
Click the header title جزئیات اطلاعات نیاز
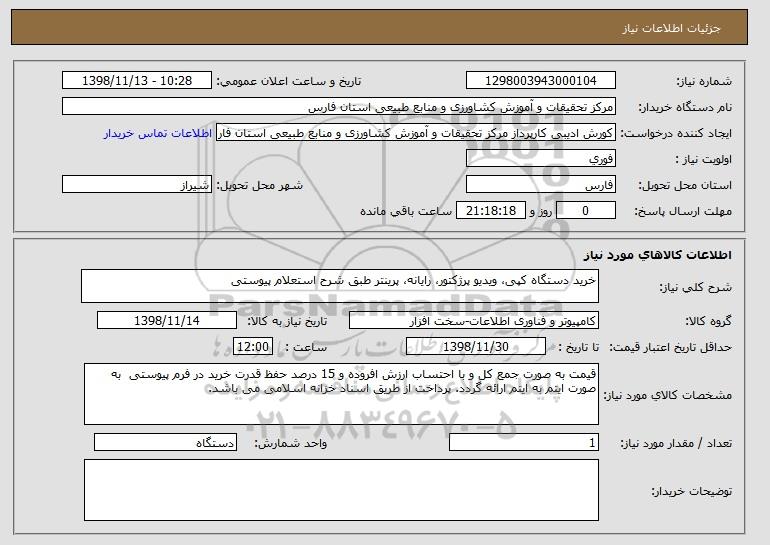pyautogui.click(x=671, y=28)
